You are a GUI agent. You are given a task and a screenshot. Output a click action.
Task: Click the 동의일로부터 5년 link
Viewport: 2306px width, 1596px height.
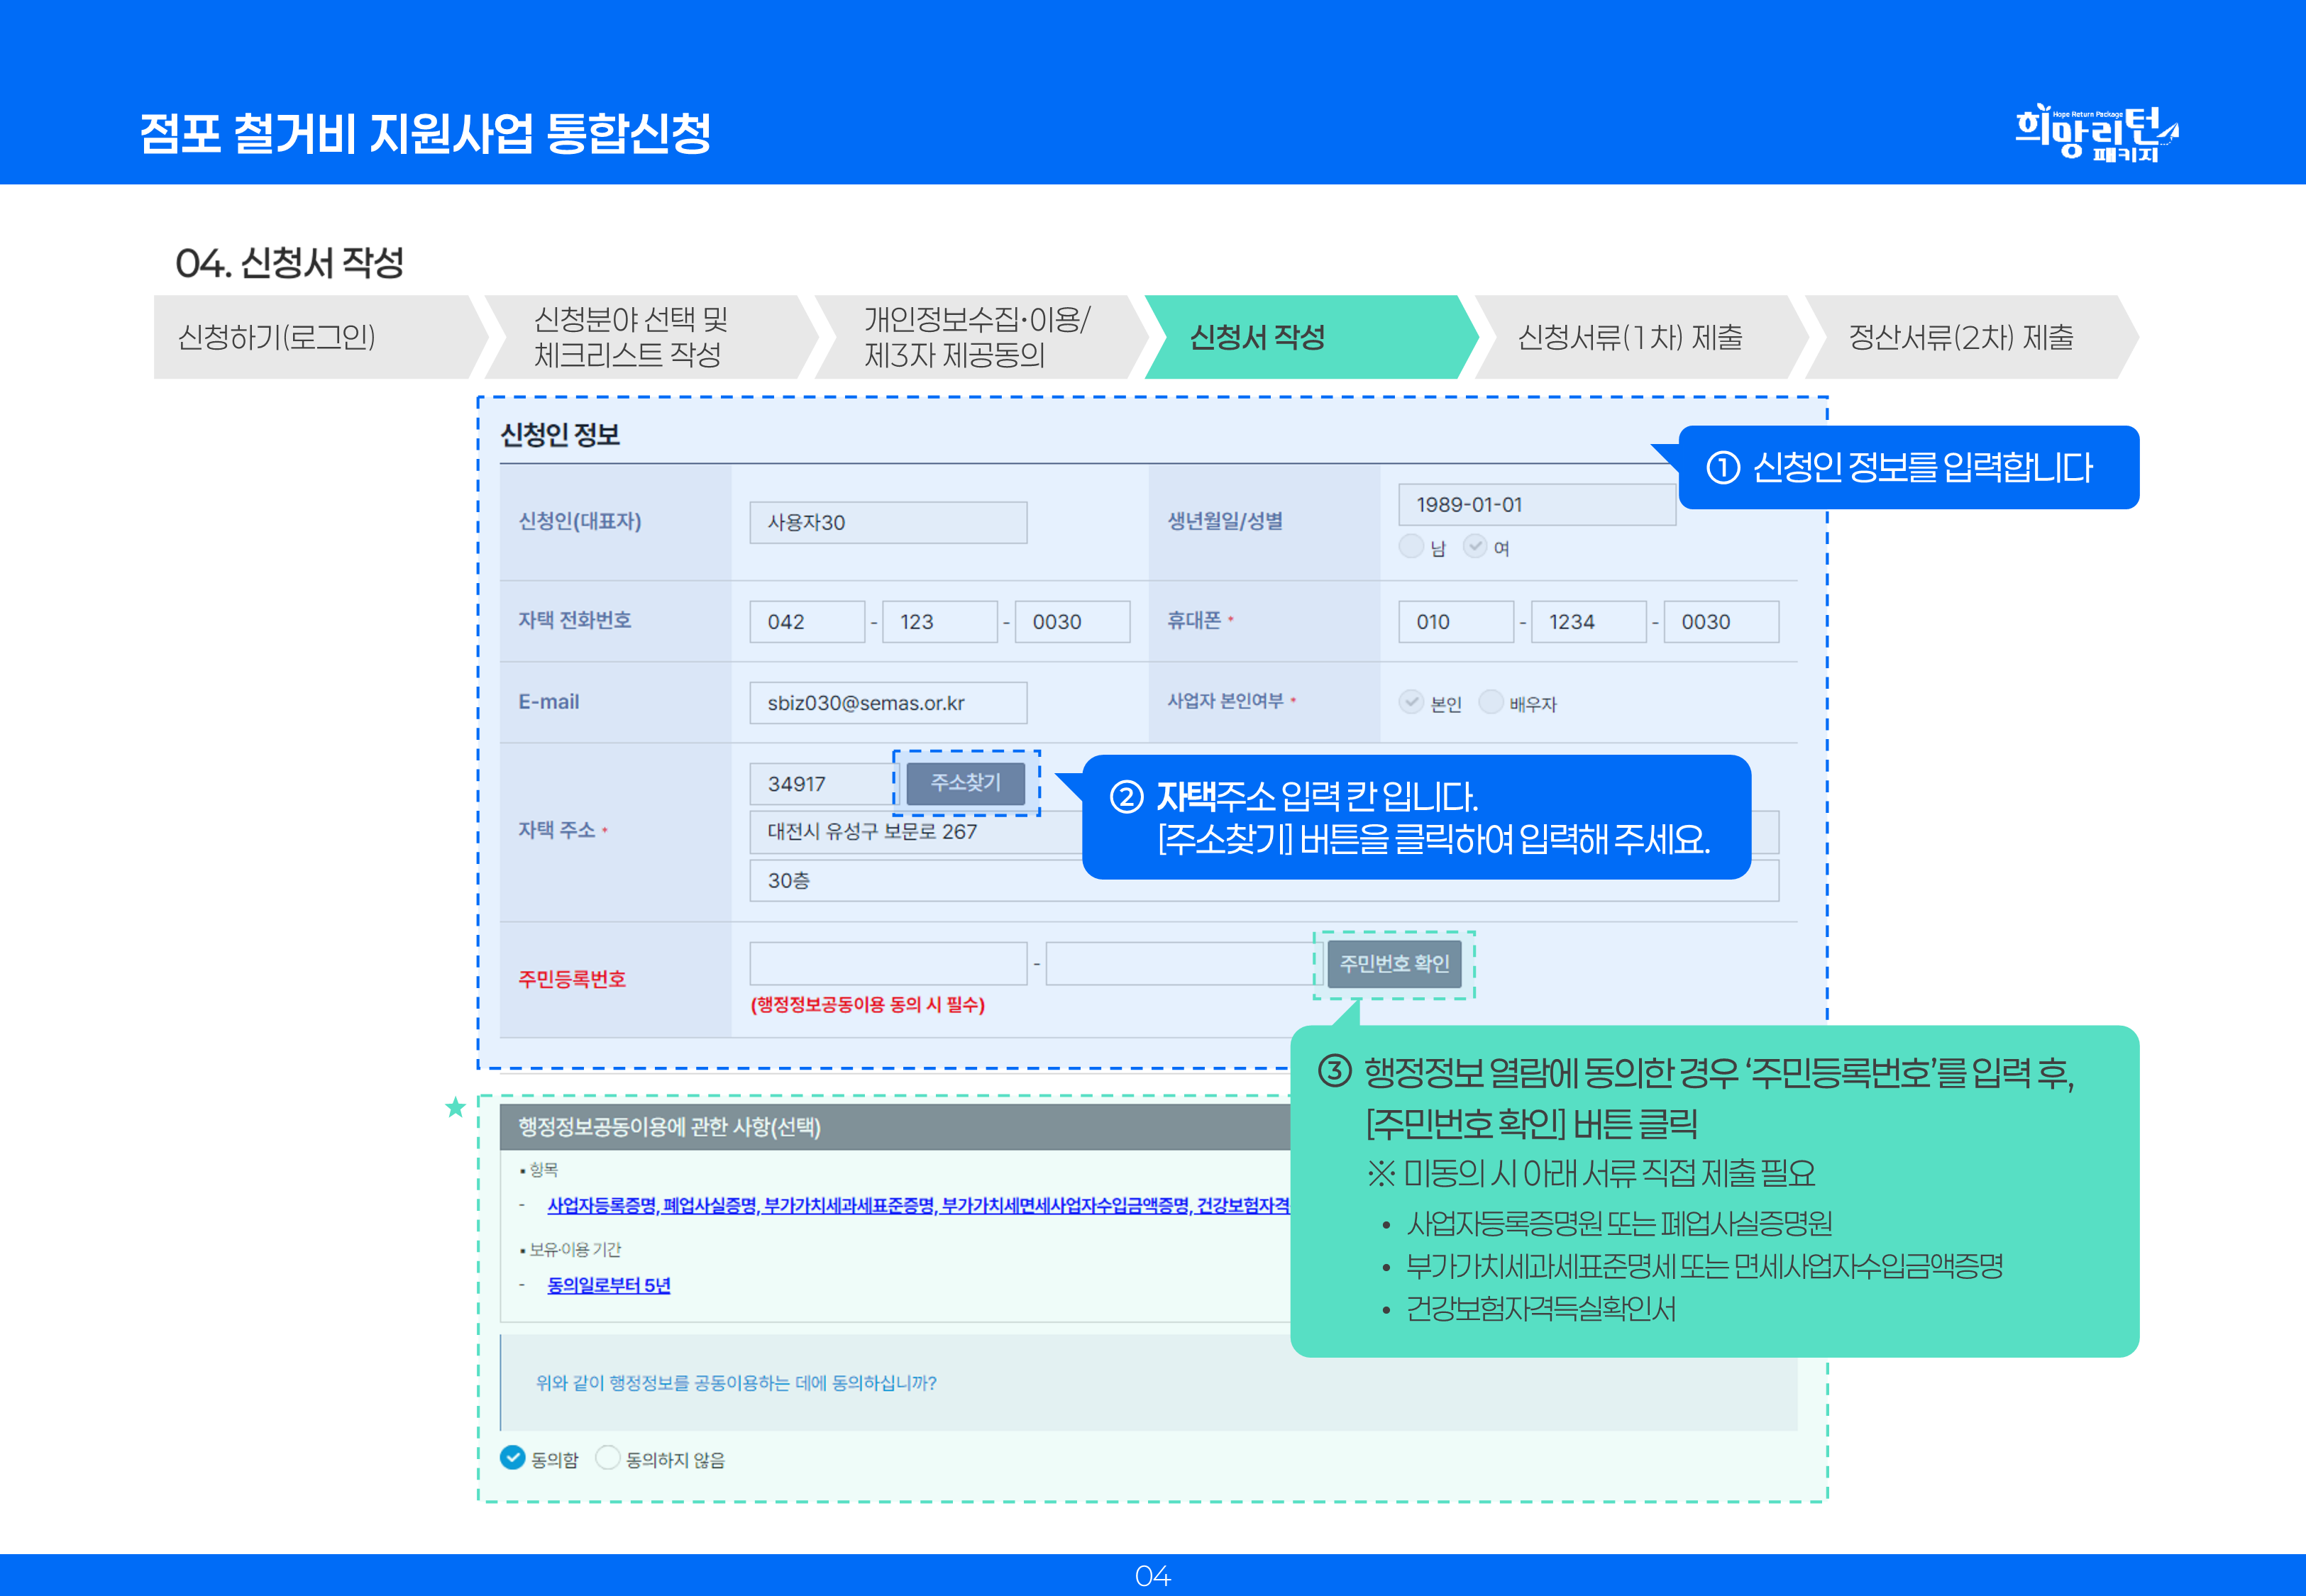coord(608,1285)
